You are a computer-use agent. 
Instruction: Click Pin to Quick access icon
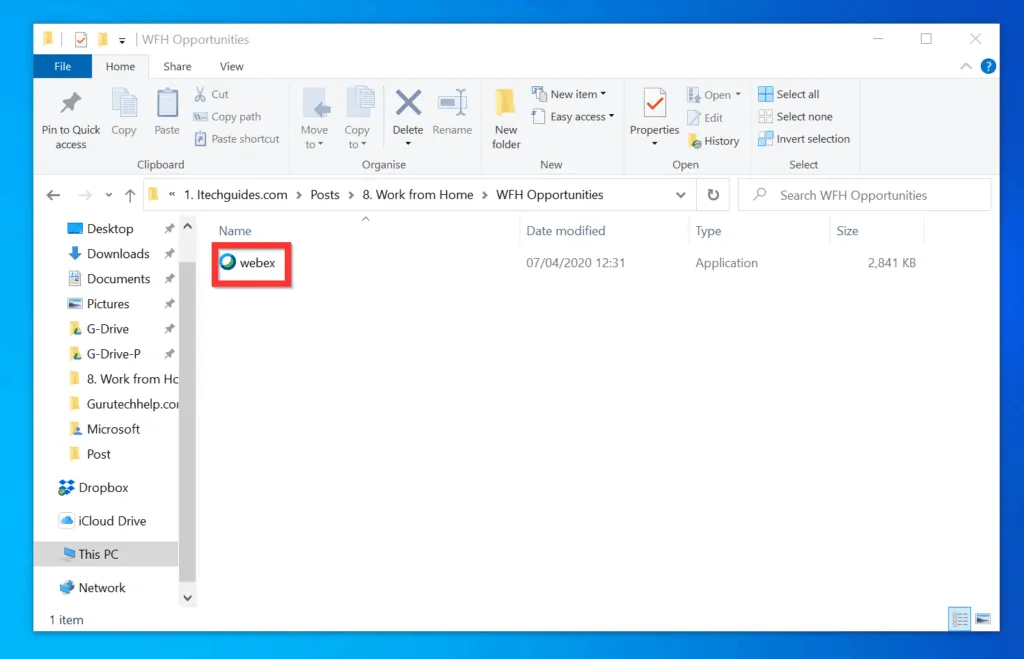[x=71, y=103]
